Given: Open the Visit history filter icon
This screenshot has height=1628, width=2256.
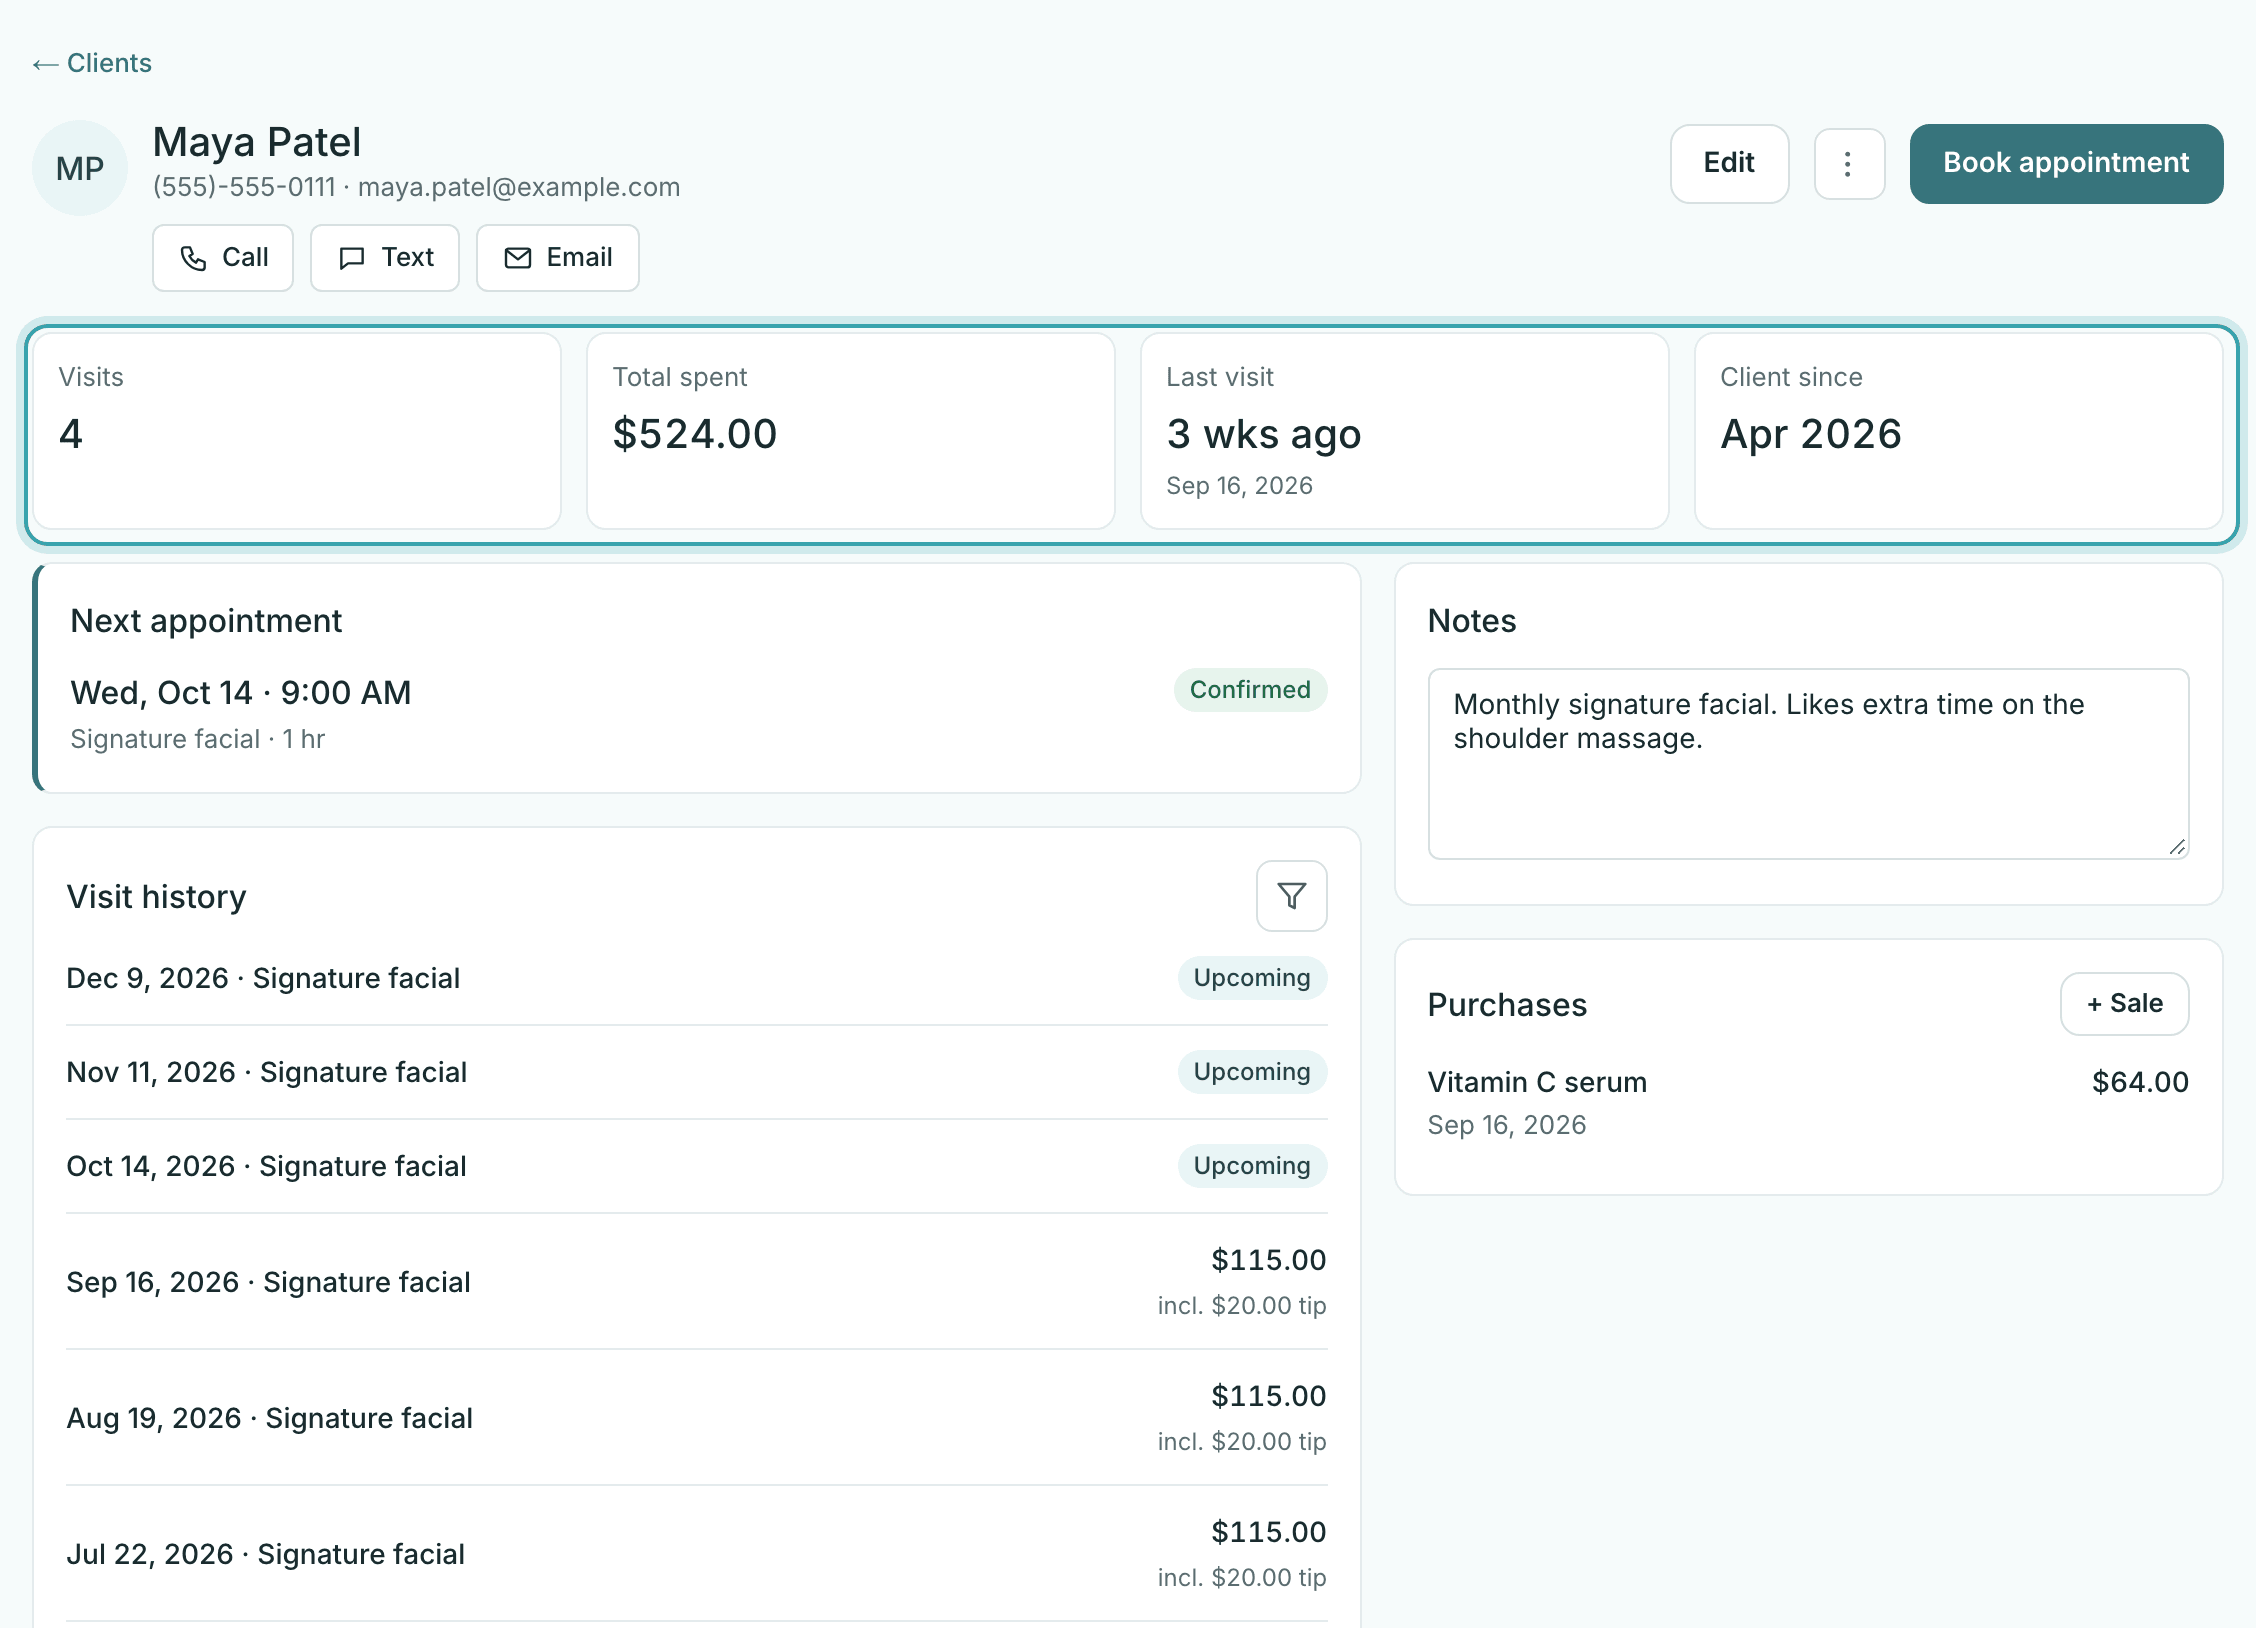Looking at the screenshot, I should (1291, 896).
